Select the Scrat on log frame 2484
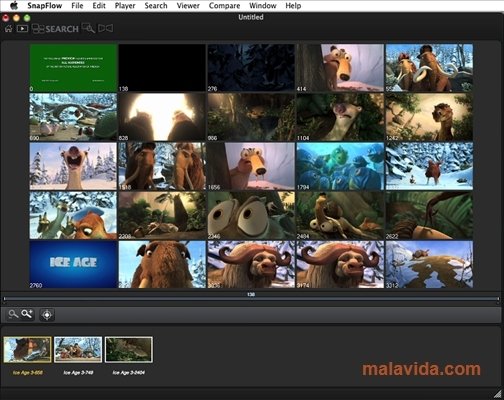 (340, 215)
